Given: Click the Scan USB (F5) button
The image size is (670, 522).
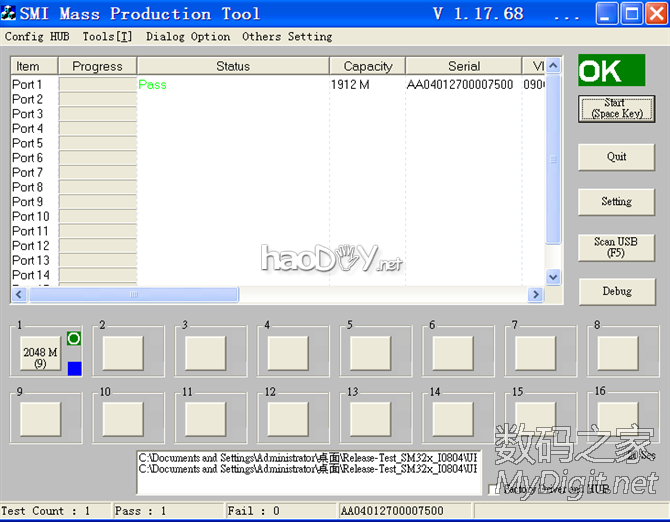Looking at the screenshot, I should click(616, 247).
